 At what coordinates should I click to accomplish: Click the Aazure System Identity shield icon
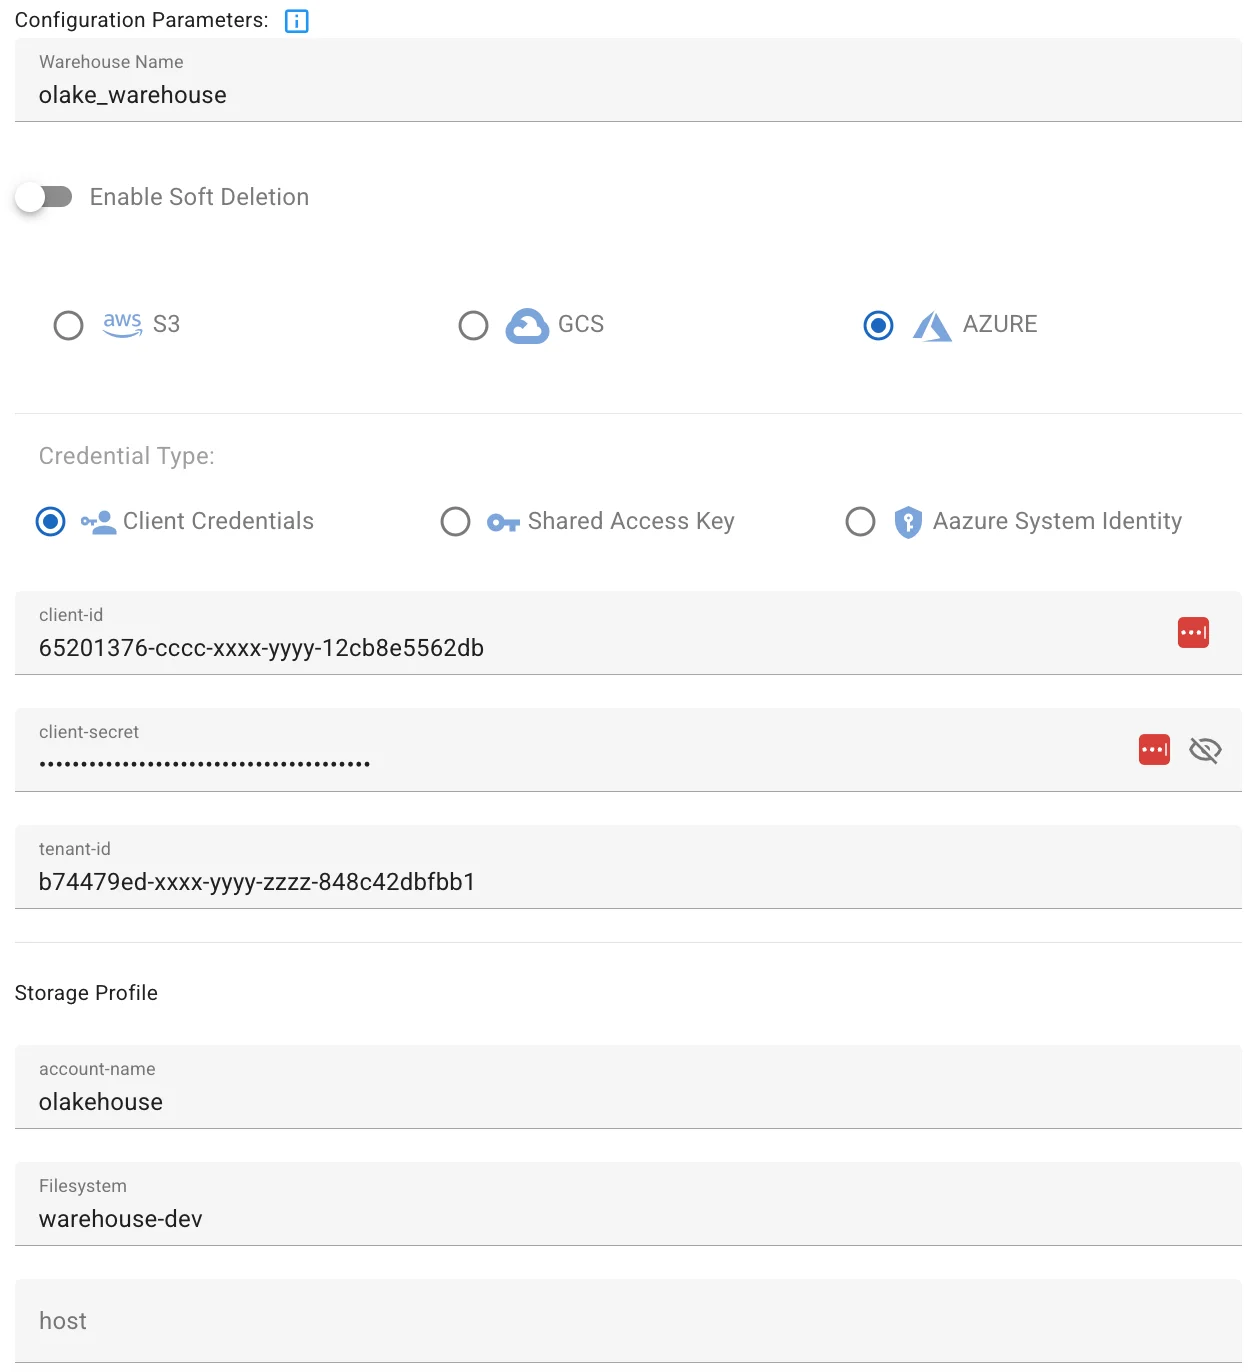(x=908, y=522)
